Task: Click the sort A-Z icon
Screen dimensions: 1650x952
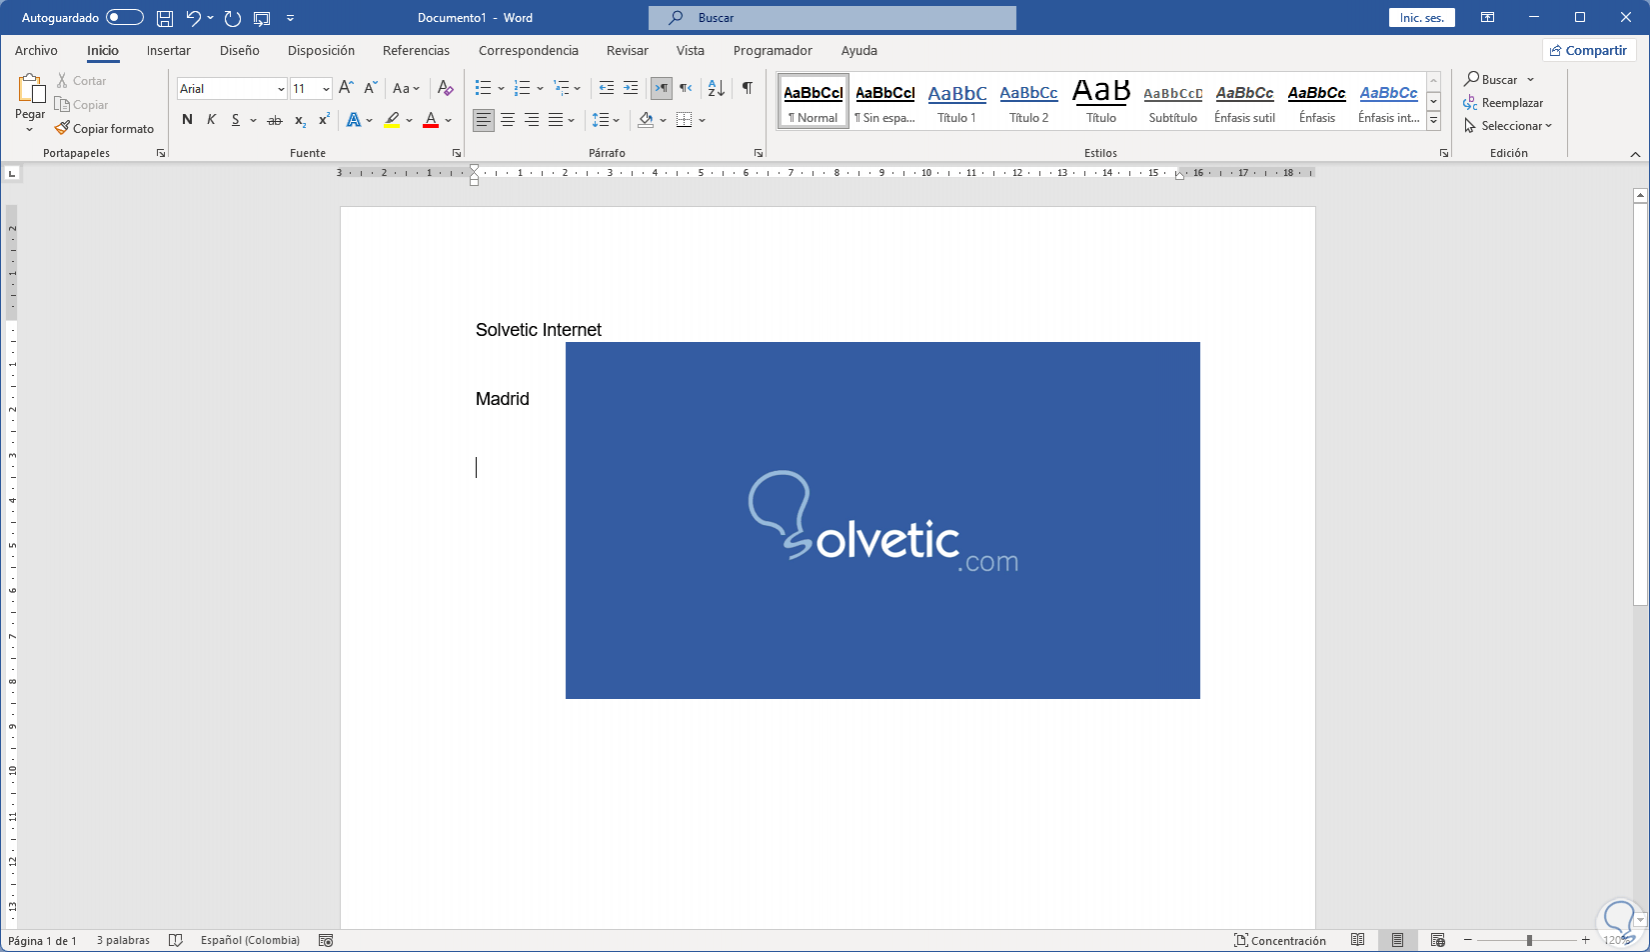Action: [x=716, y=88]
